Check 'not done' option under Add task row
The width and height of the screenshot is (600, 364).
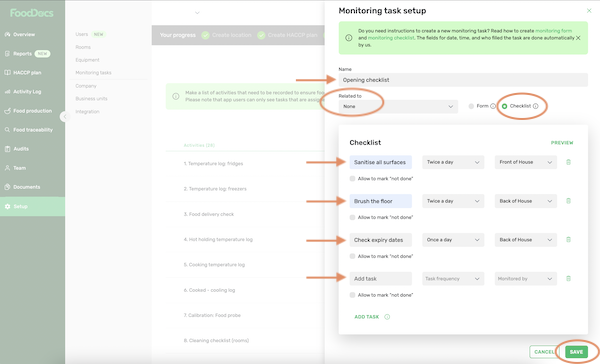[352, 295]
